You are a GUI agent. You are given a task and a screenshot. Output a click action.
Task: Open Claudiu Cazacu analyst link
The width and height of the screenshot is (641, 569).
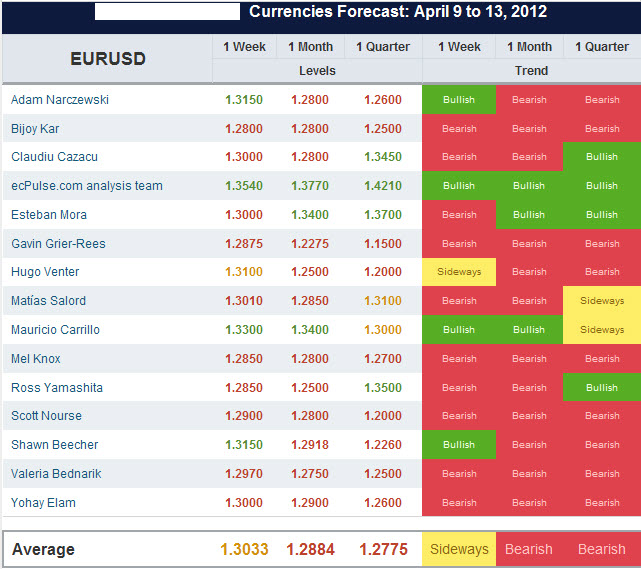(54, 157)
